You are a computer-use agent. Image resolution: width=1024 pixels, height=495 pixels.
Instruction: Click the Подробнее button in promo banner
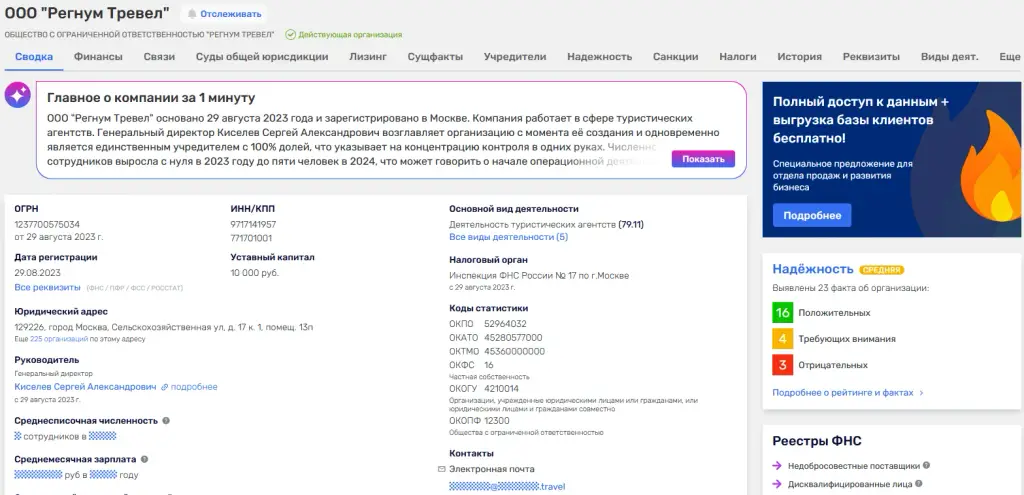[x=812, y=216]
